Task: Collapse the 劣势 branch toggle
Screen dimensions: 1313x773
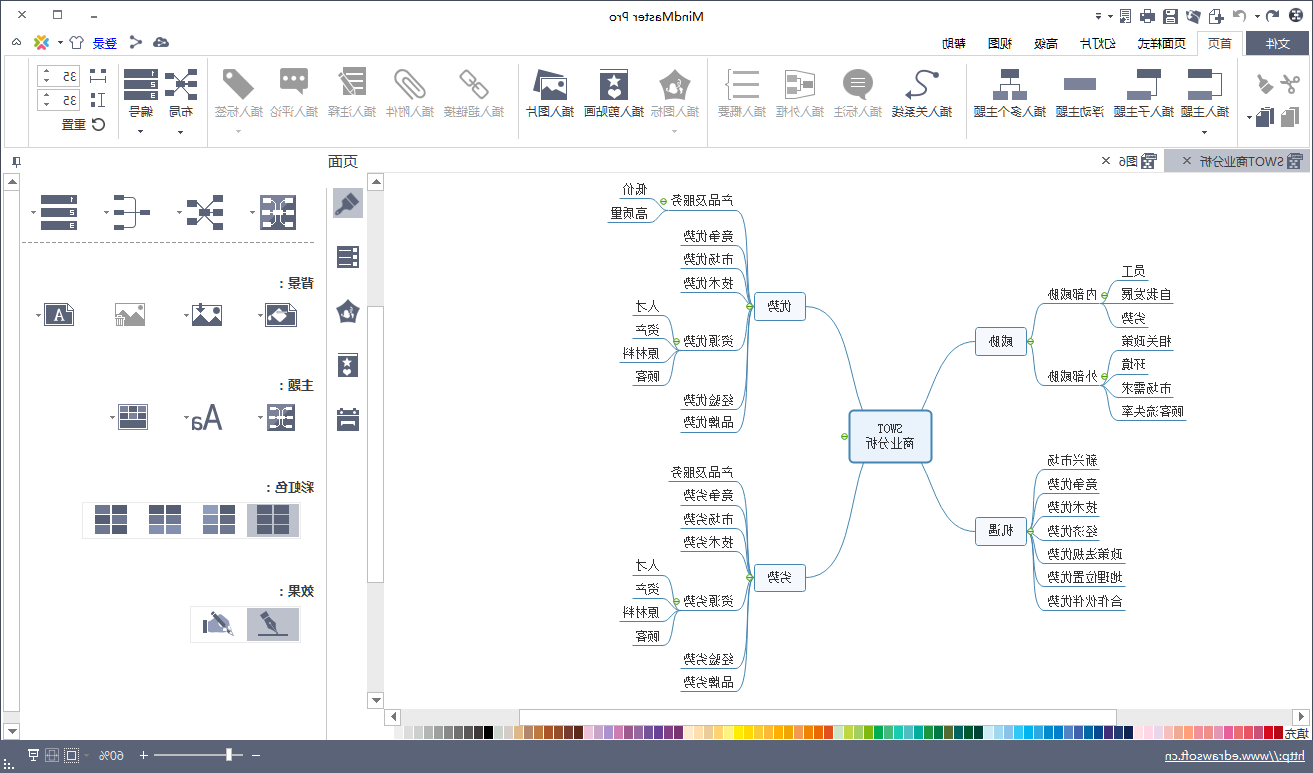Action: (x=749, y=577)
